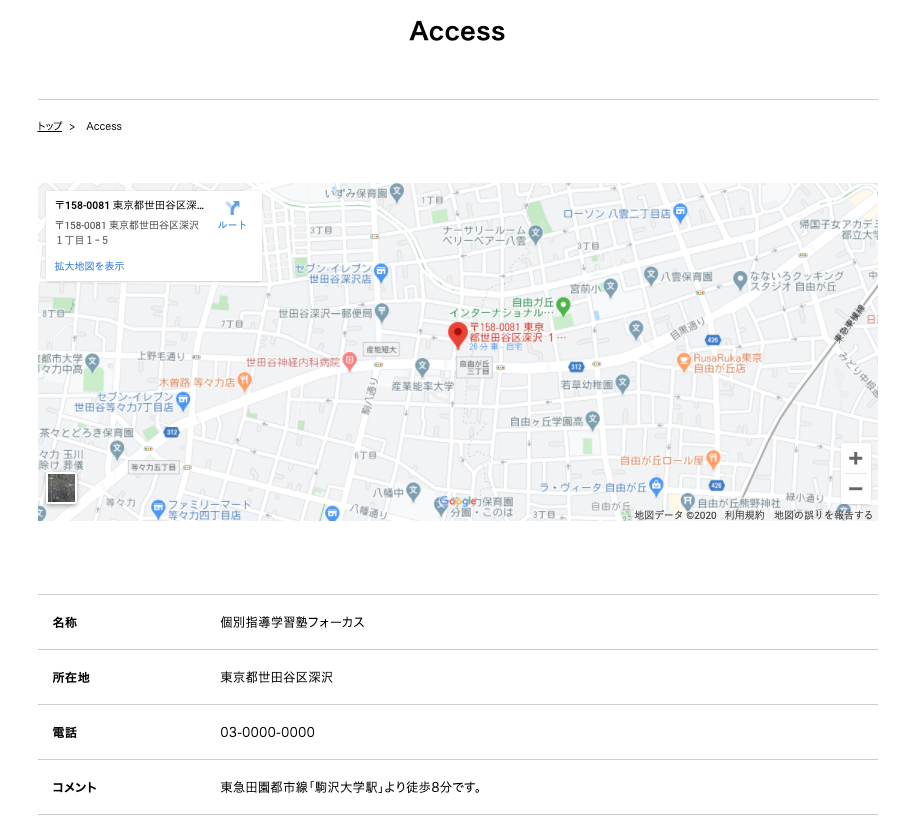Open 拡大地図を表示 larger map link

click(90, 266)
